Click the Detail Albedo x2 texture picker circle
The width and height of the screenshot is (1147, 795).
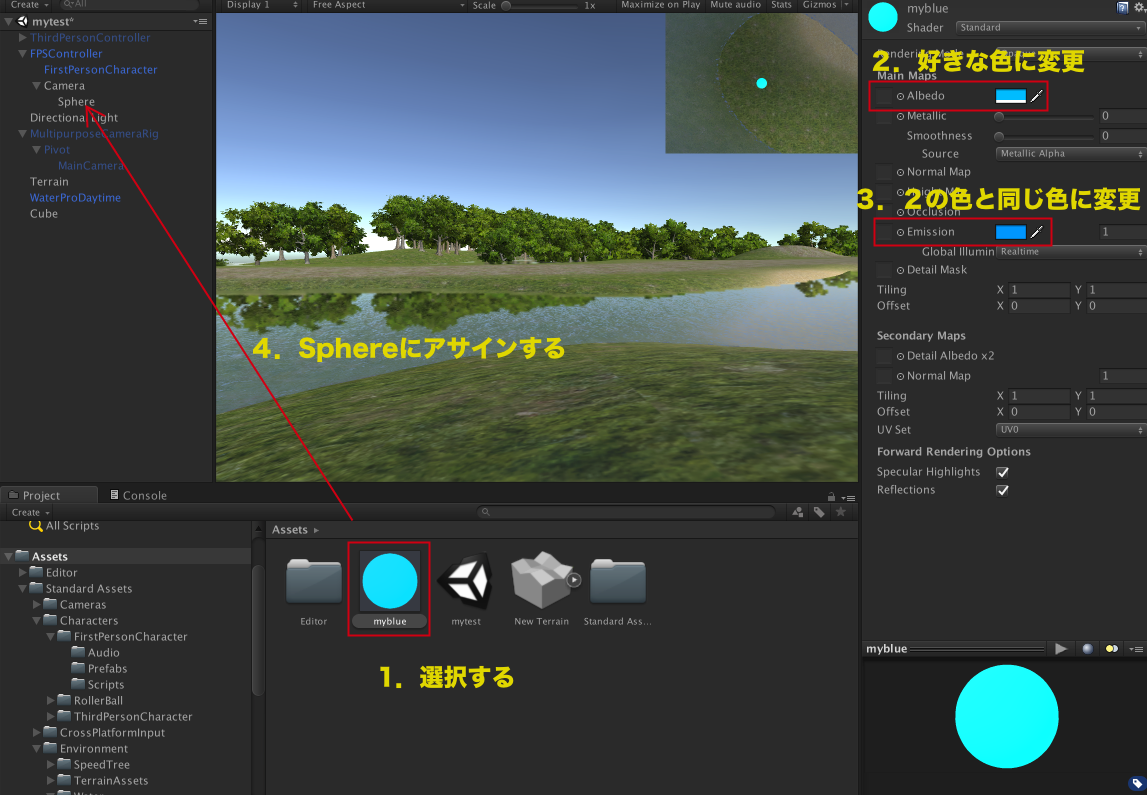click(900, 356)
